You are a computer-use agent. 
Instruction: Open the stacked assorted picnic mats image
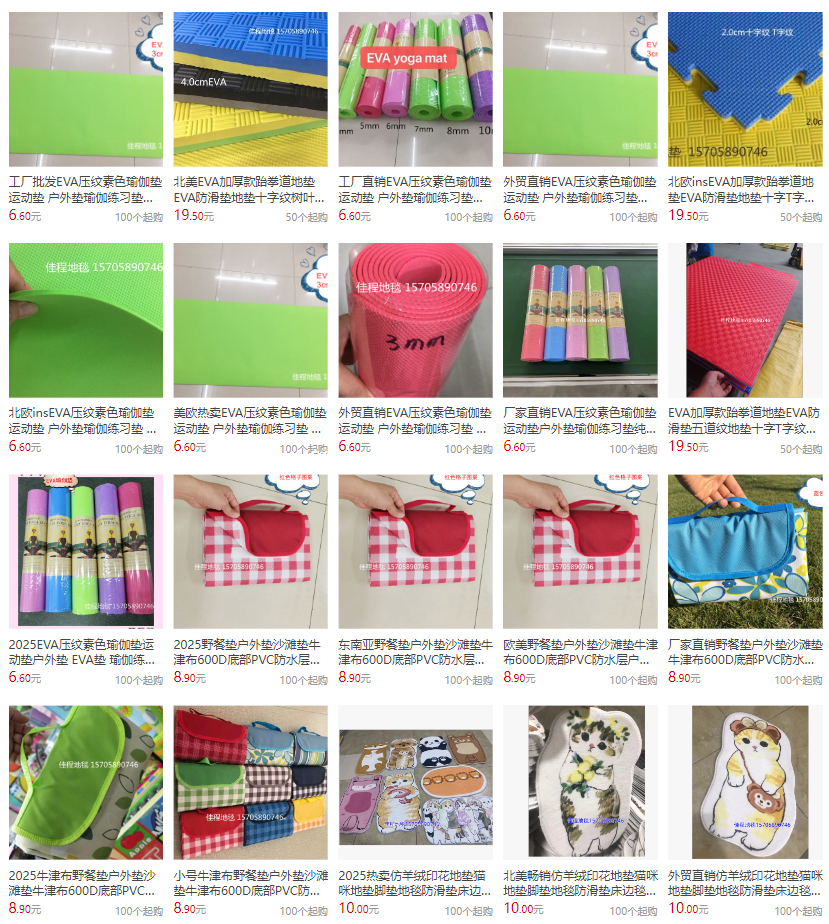point(250,782)
